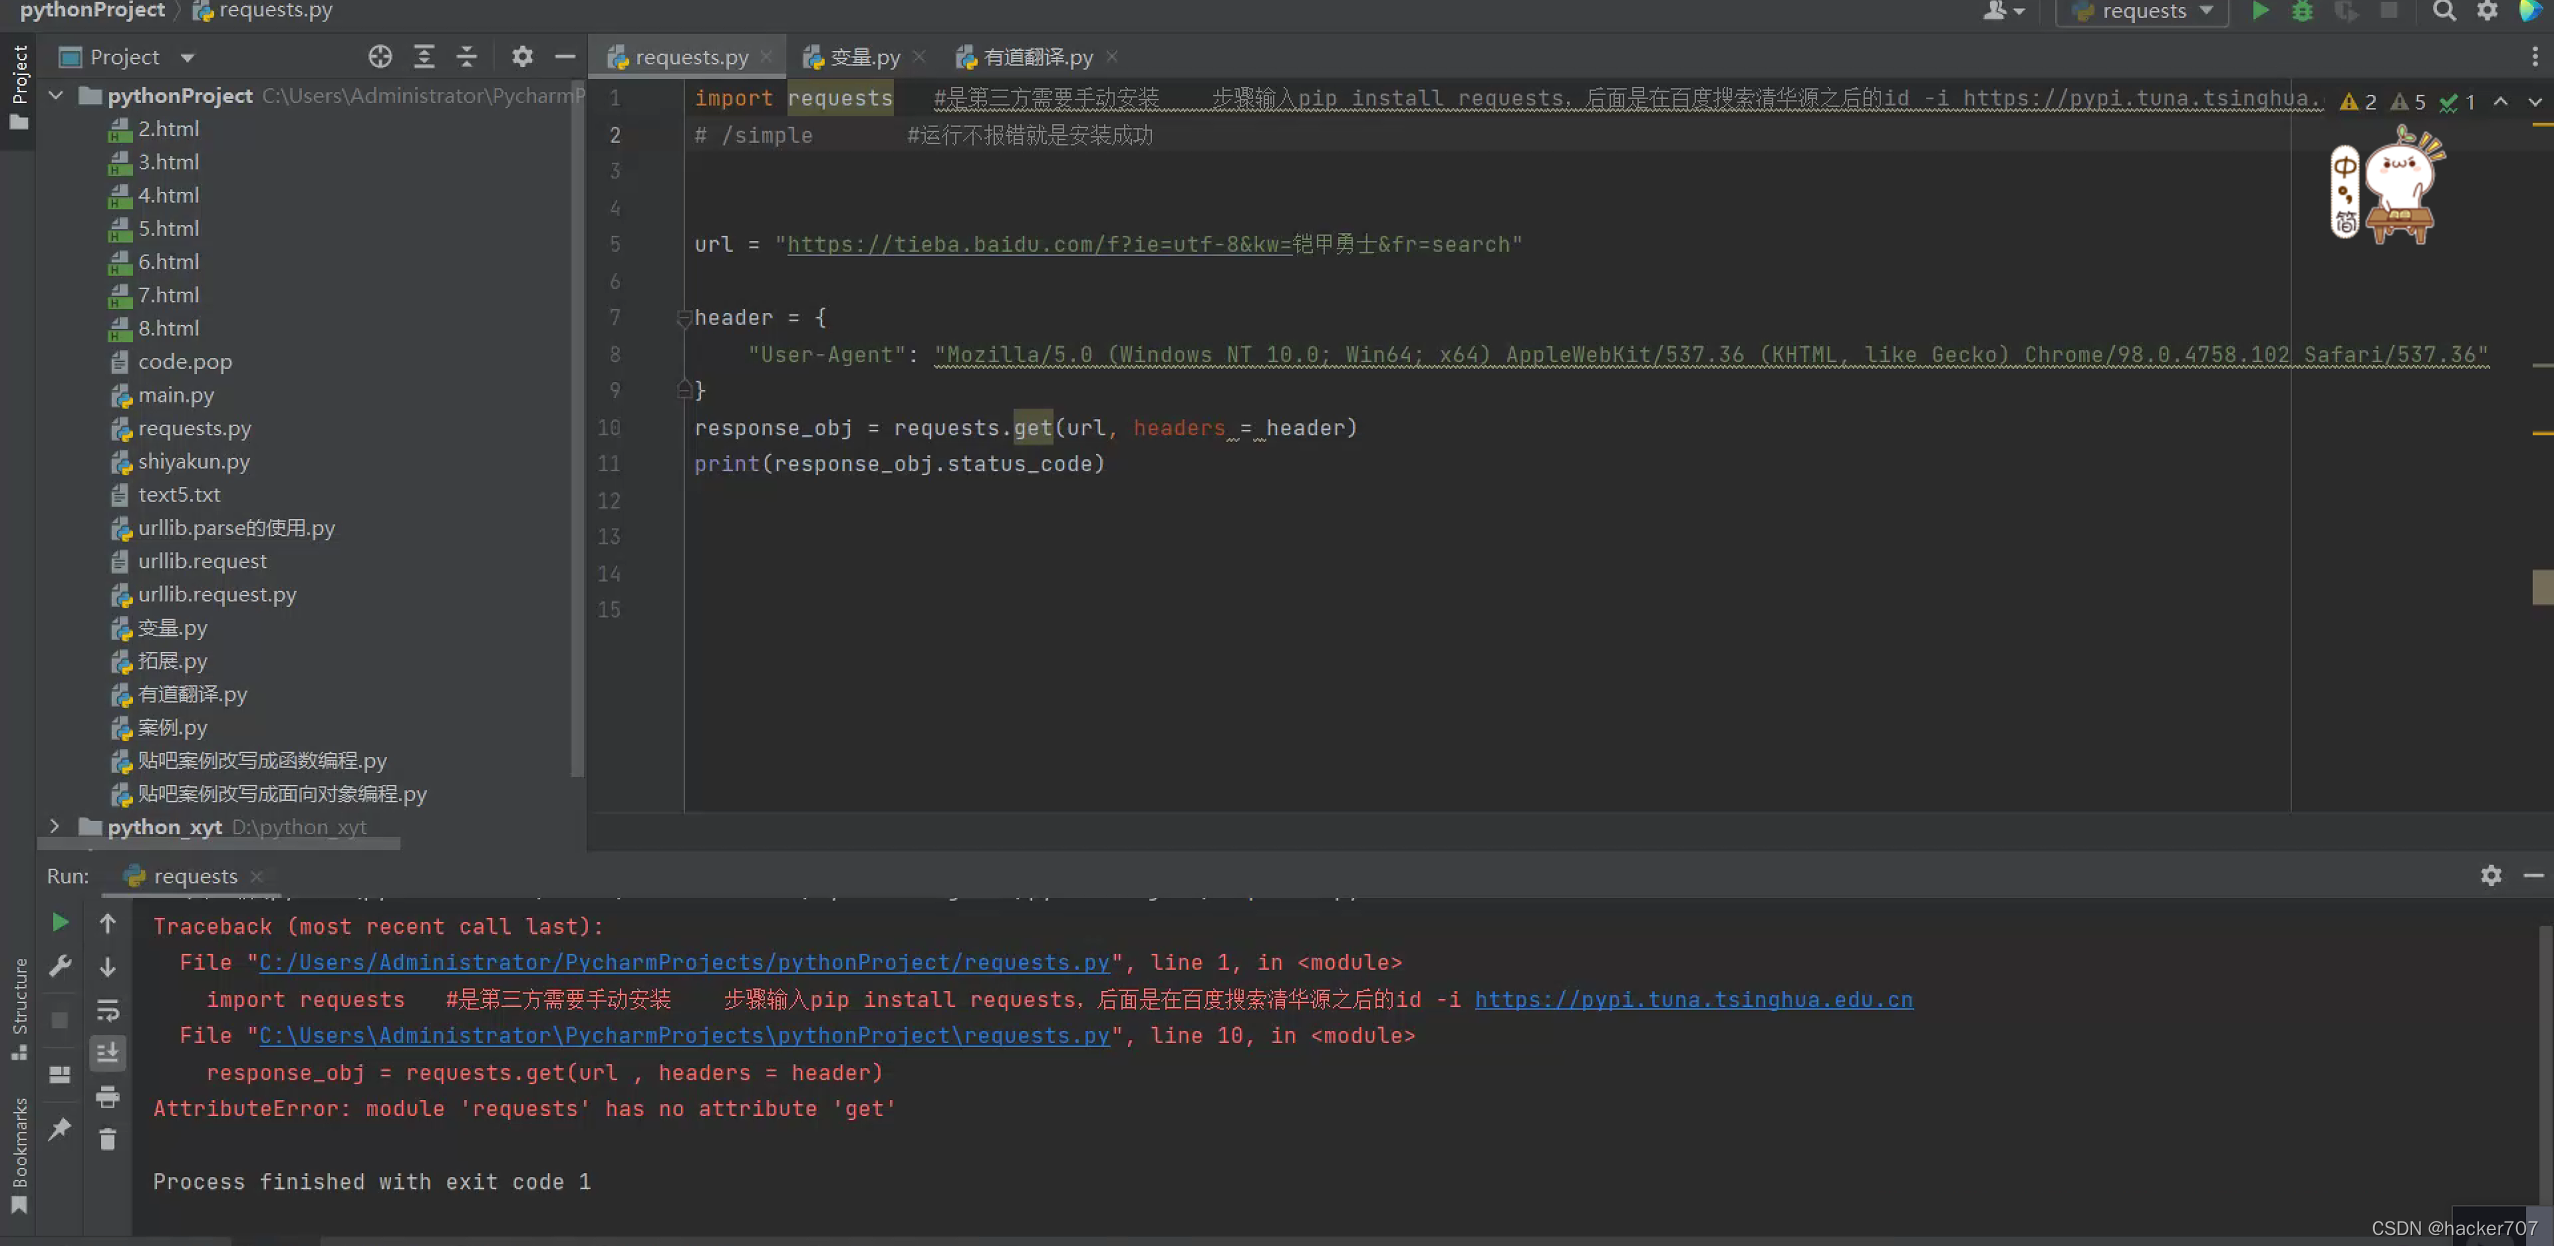Rerun program with green arrow in Run panel
Screen dimensions: 2554x1246
[x=60, y=922]
